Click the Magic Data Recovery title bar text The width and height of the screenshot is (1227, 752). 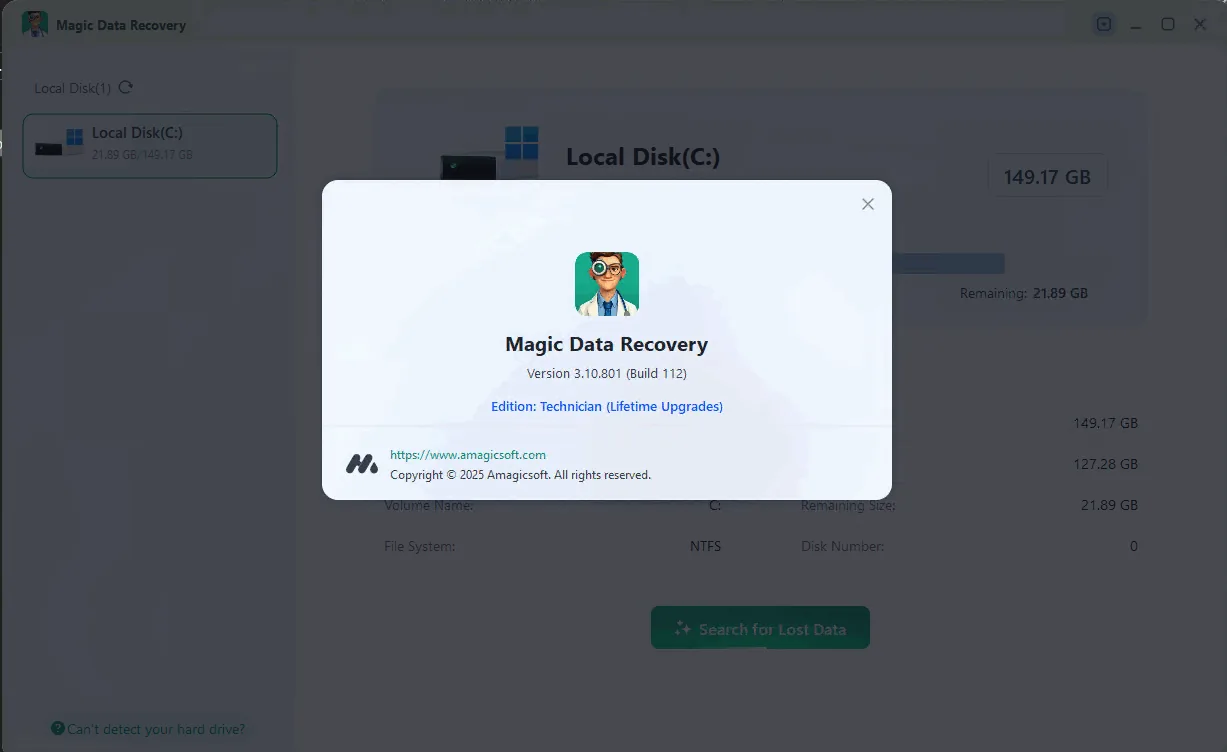point(121,25)
